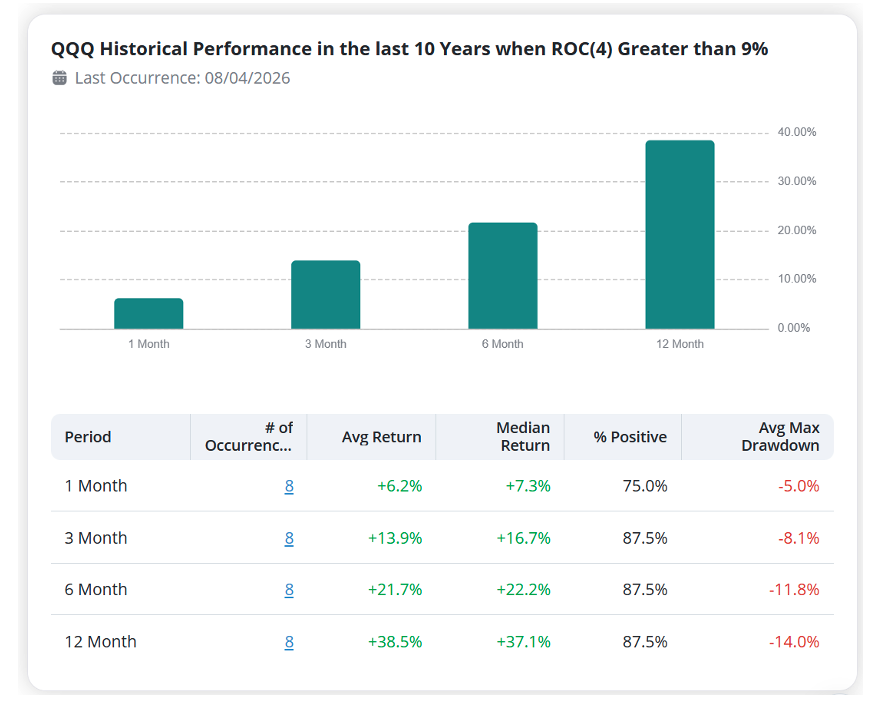The height and width of the screenshot is (707, 882).
Task: Open the 1 Month occurrences link
Action: (289, 486)
